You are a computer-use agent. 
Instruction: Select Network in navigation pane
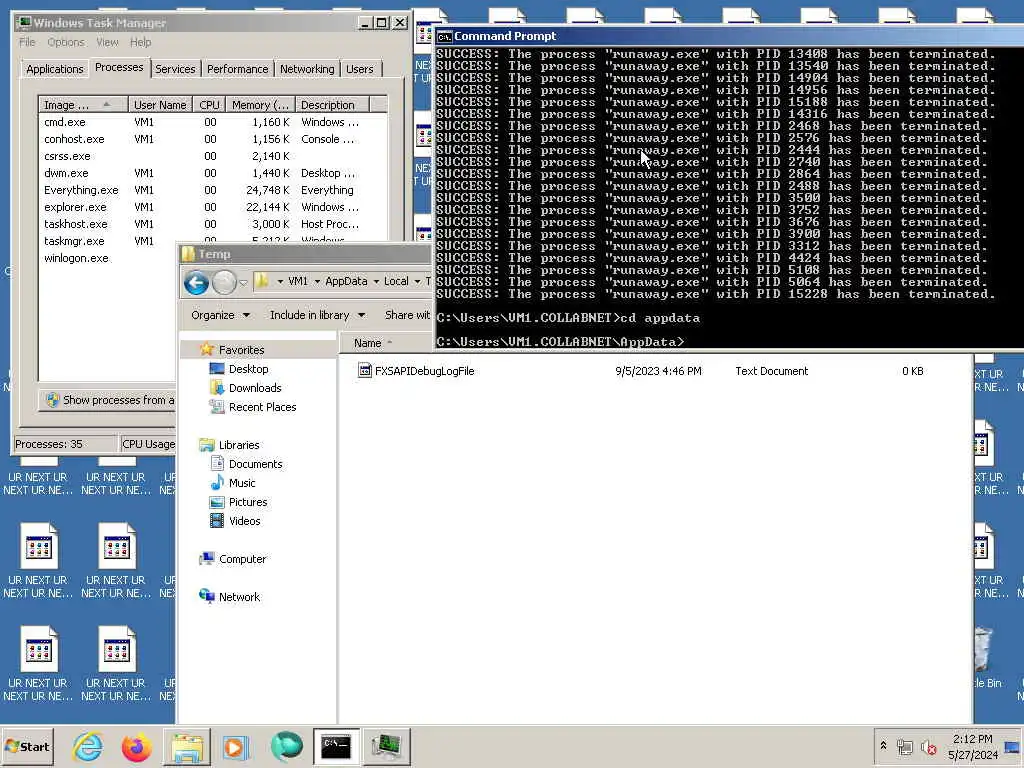pos(239,597)
